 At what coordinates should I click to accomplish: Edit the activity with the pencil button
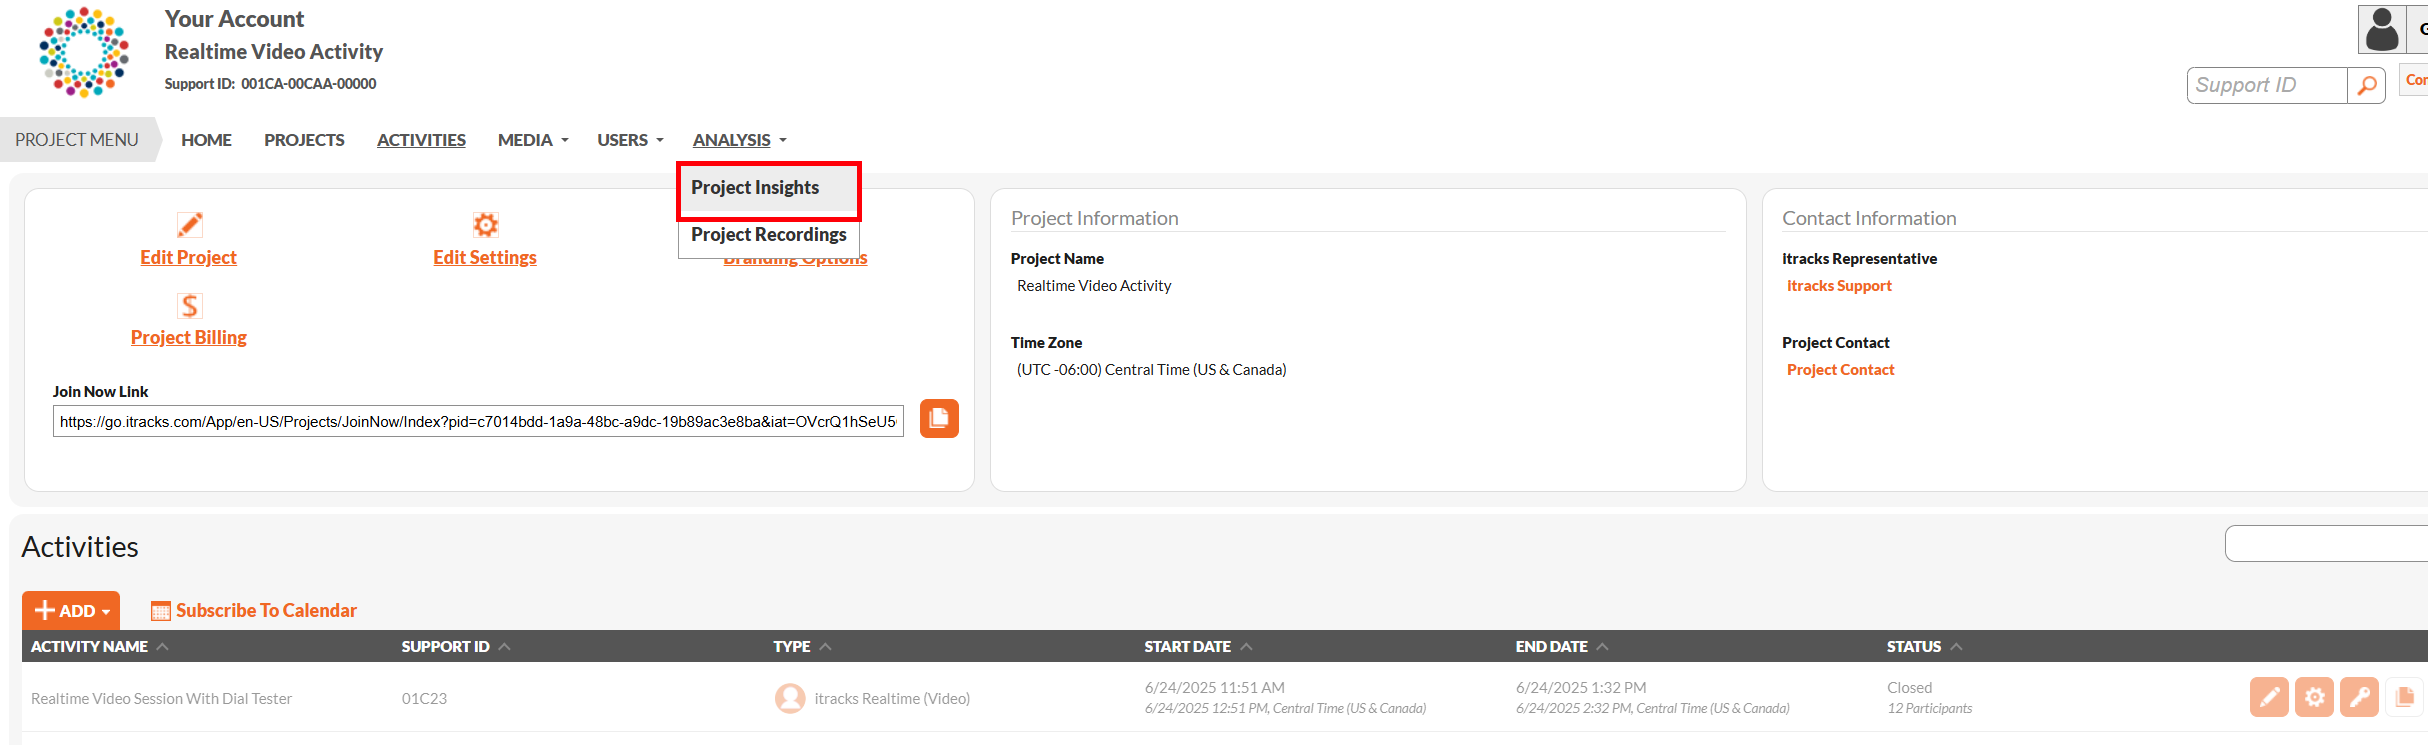tap(2269, 697)
